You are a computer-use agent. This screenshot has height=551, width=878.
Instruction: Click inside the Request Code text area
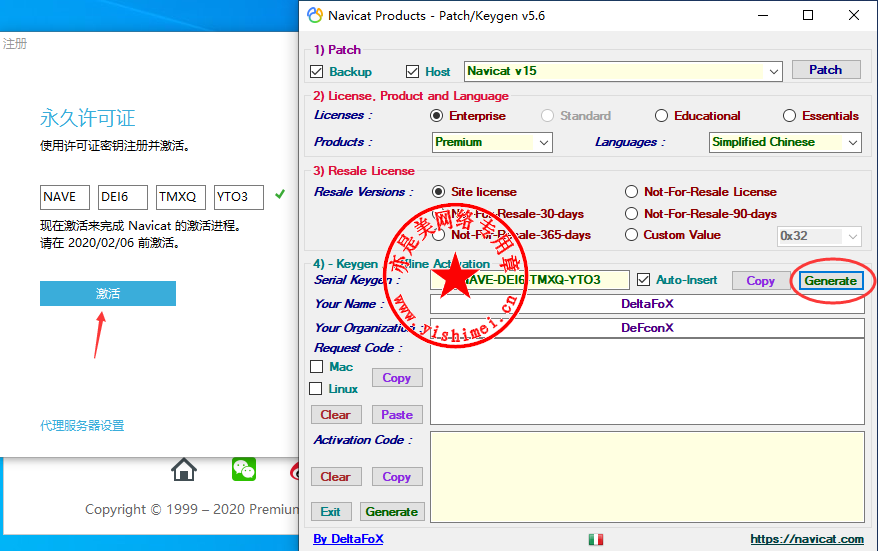pyautogui.click(x=647, y=382)
